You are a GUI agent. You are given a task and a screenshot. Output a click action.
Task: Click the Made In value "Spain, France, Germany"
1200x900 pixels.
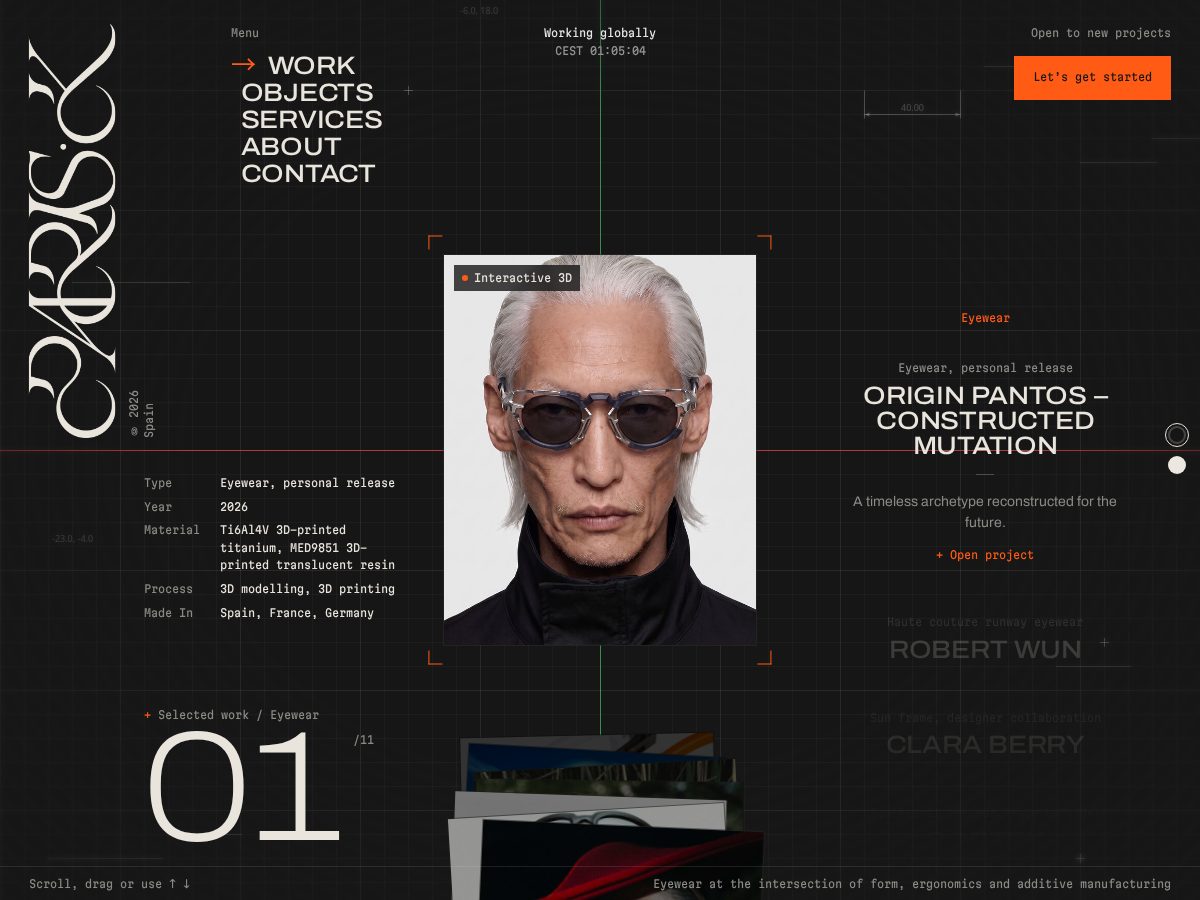coord(297,613)
